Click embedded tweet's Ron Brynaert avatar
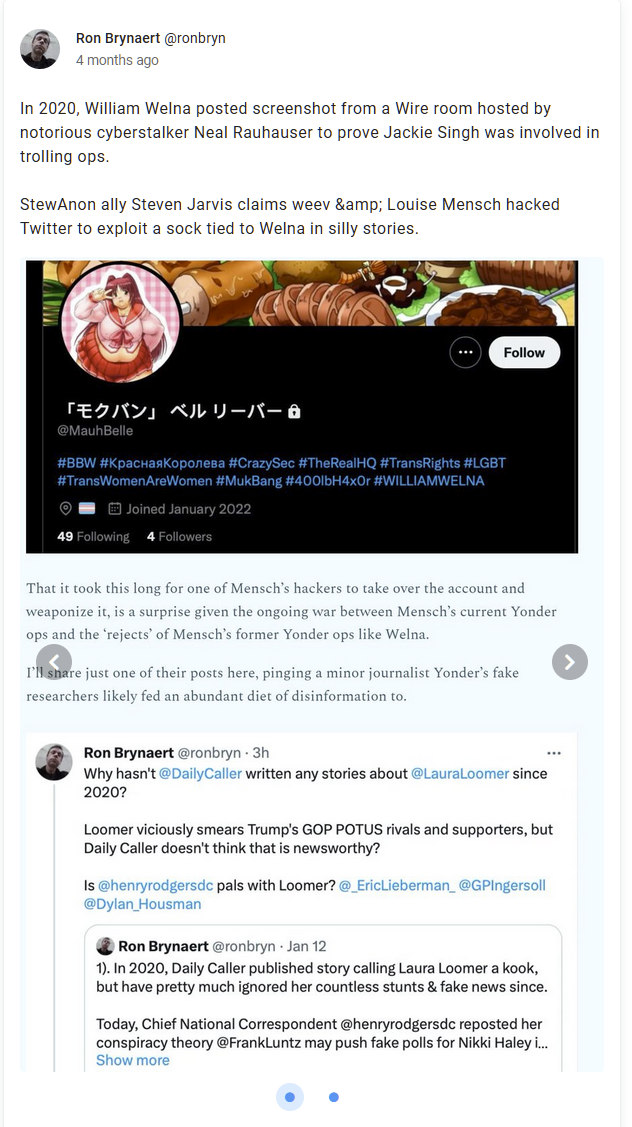Image resolution: width=632 pixels, height=1127 pixels. [x=54, y=762]
